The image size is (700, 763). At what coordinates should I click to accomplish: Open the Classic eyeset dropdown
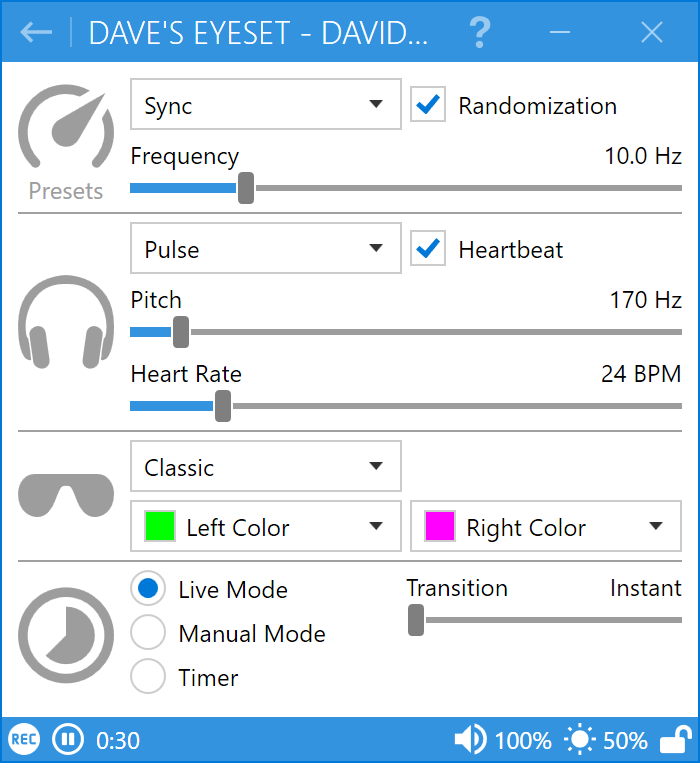[265, 467]
